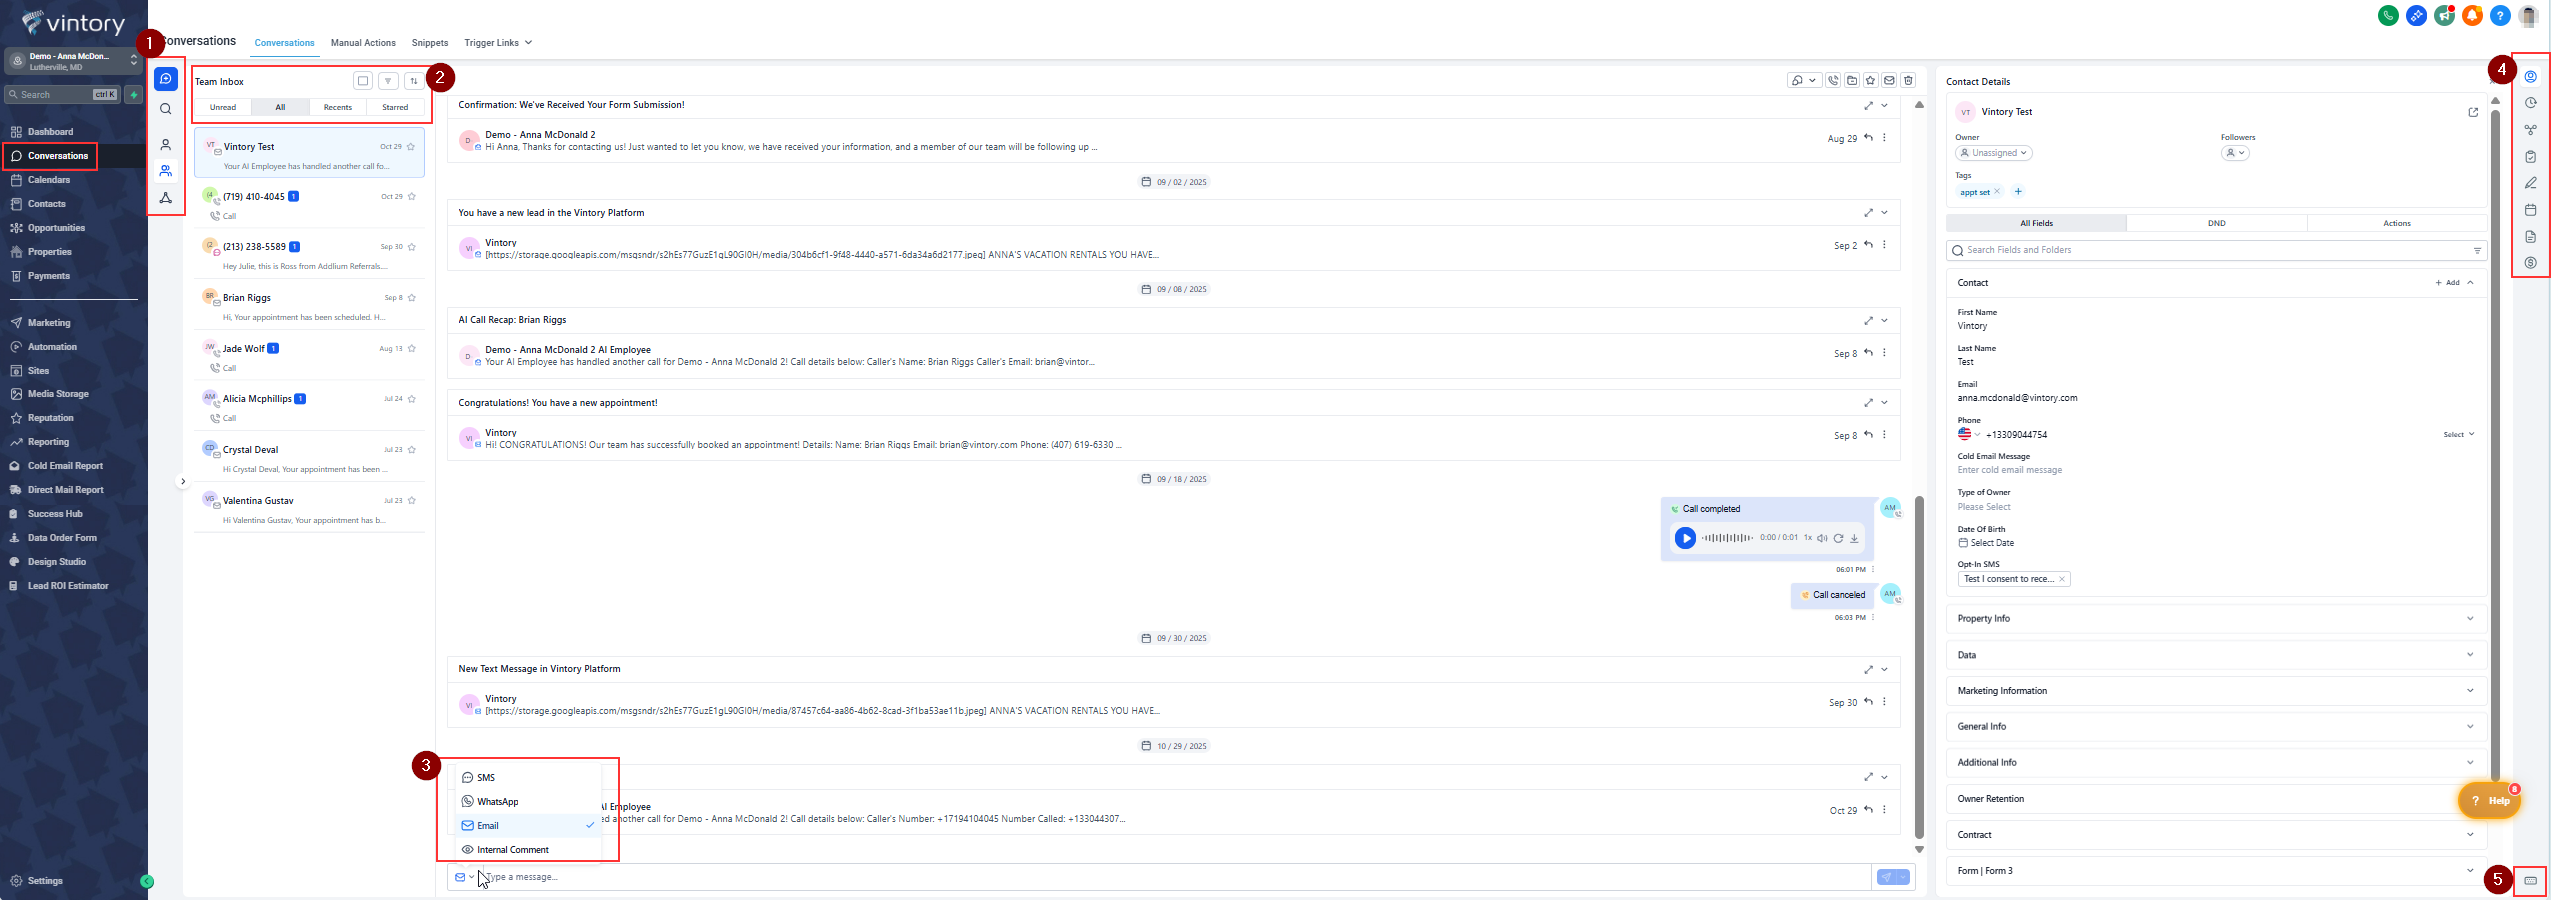Viewport: 2551px width, 900px height.
Task: Star the Brian Riggs conversation
Action: click(412, 298)
